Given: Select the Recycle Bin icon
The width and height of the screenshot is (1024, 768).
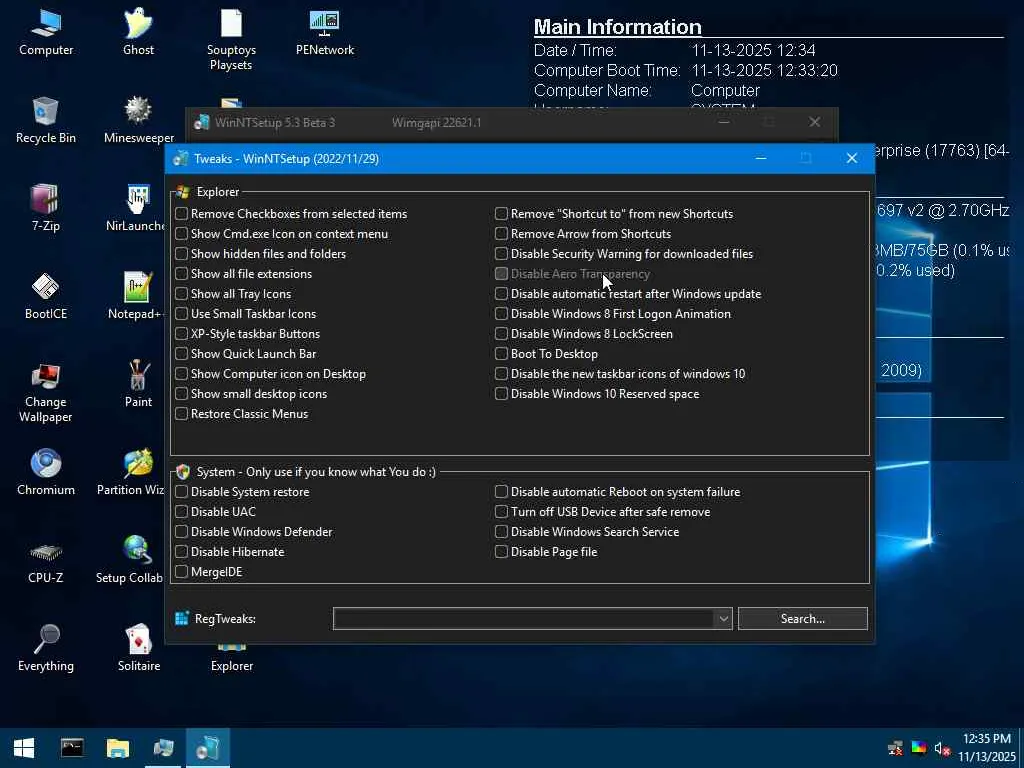Looking at the screenshot, I should (46, 120).
